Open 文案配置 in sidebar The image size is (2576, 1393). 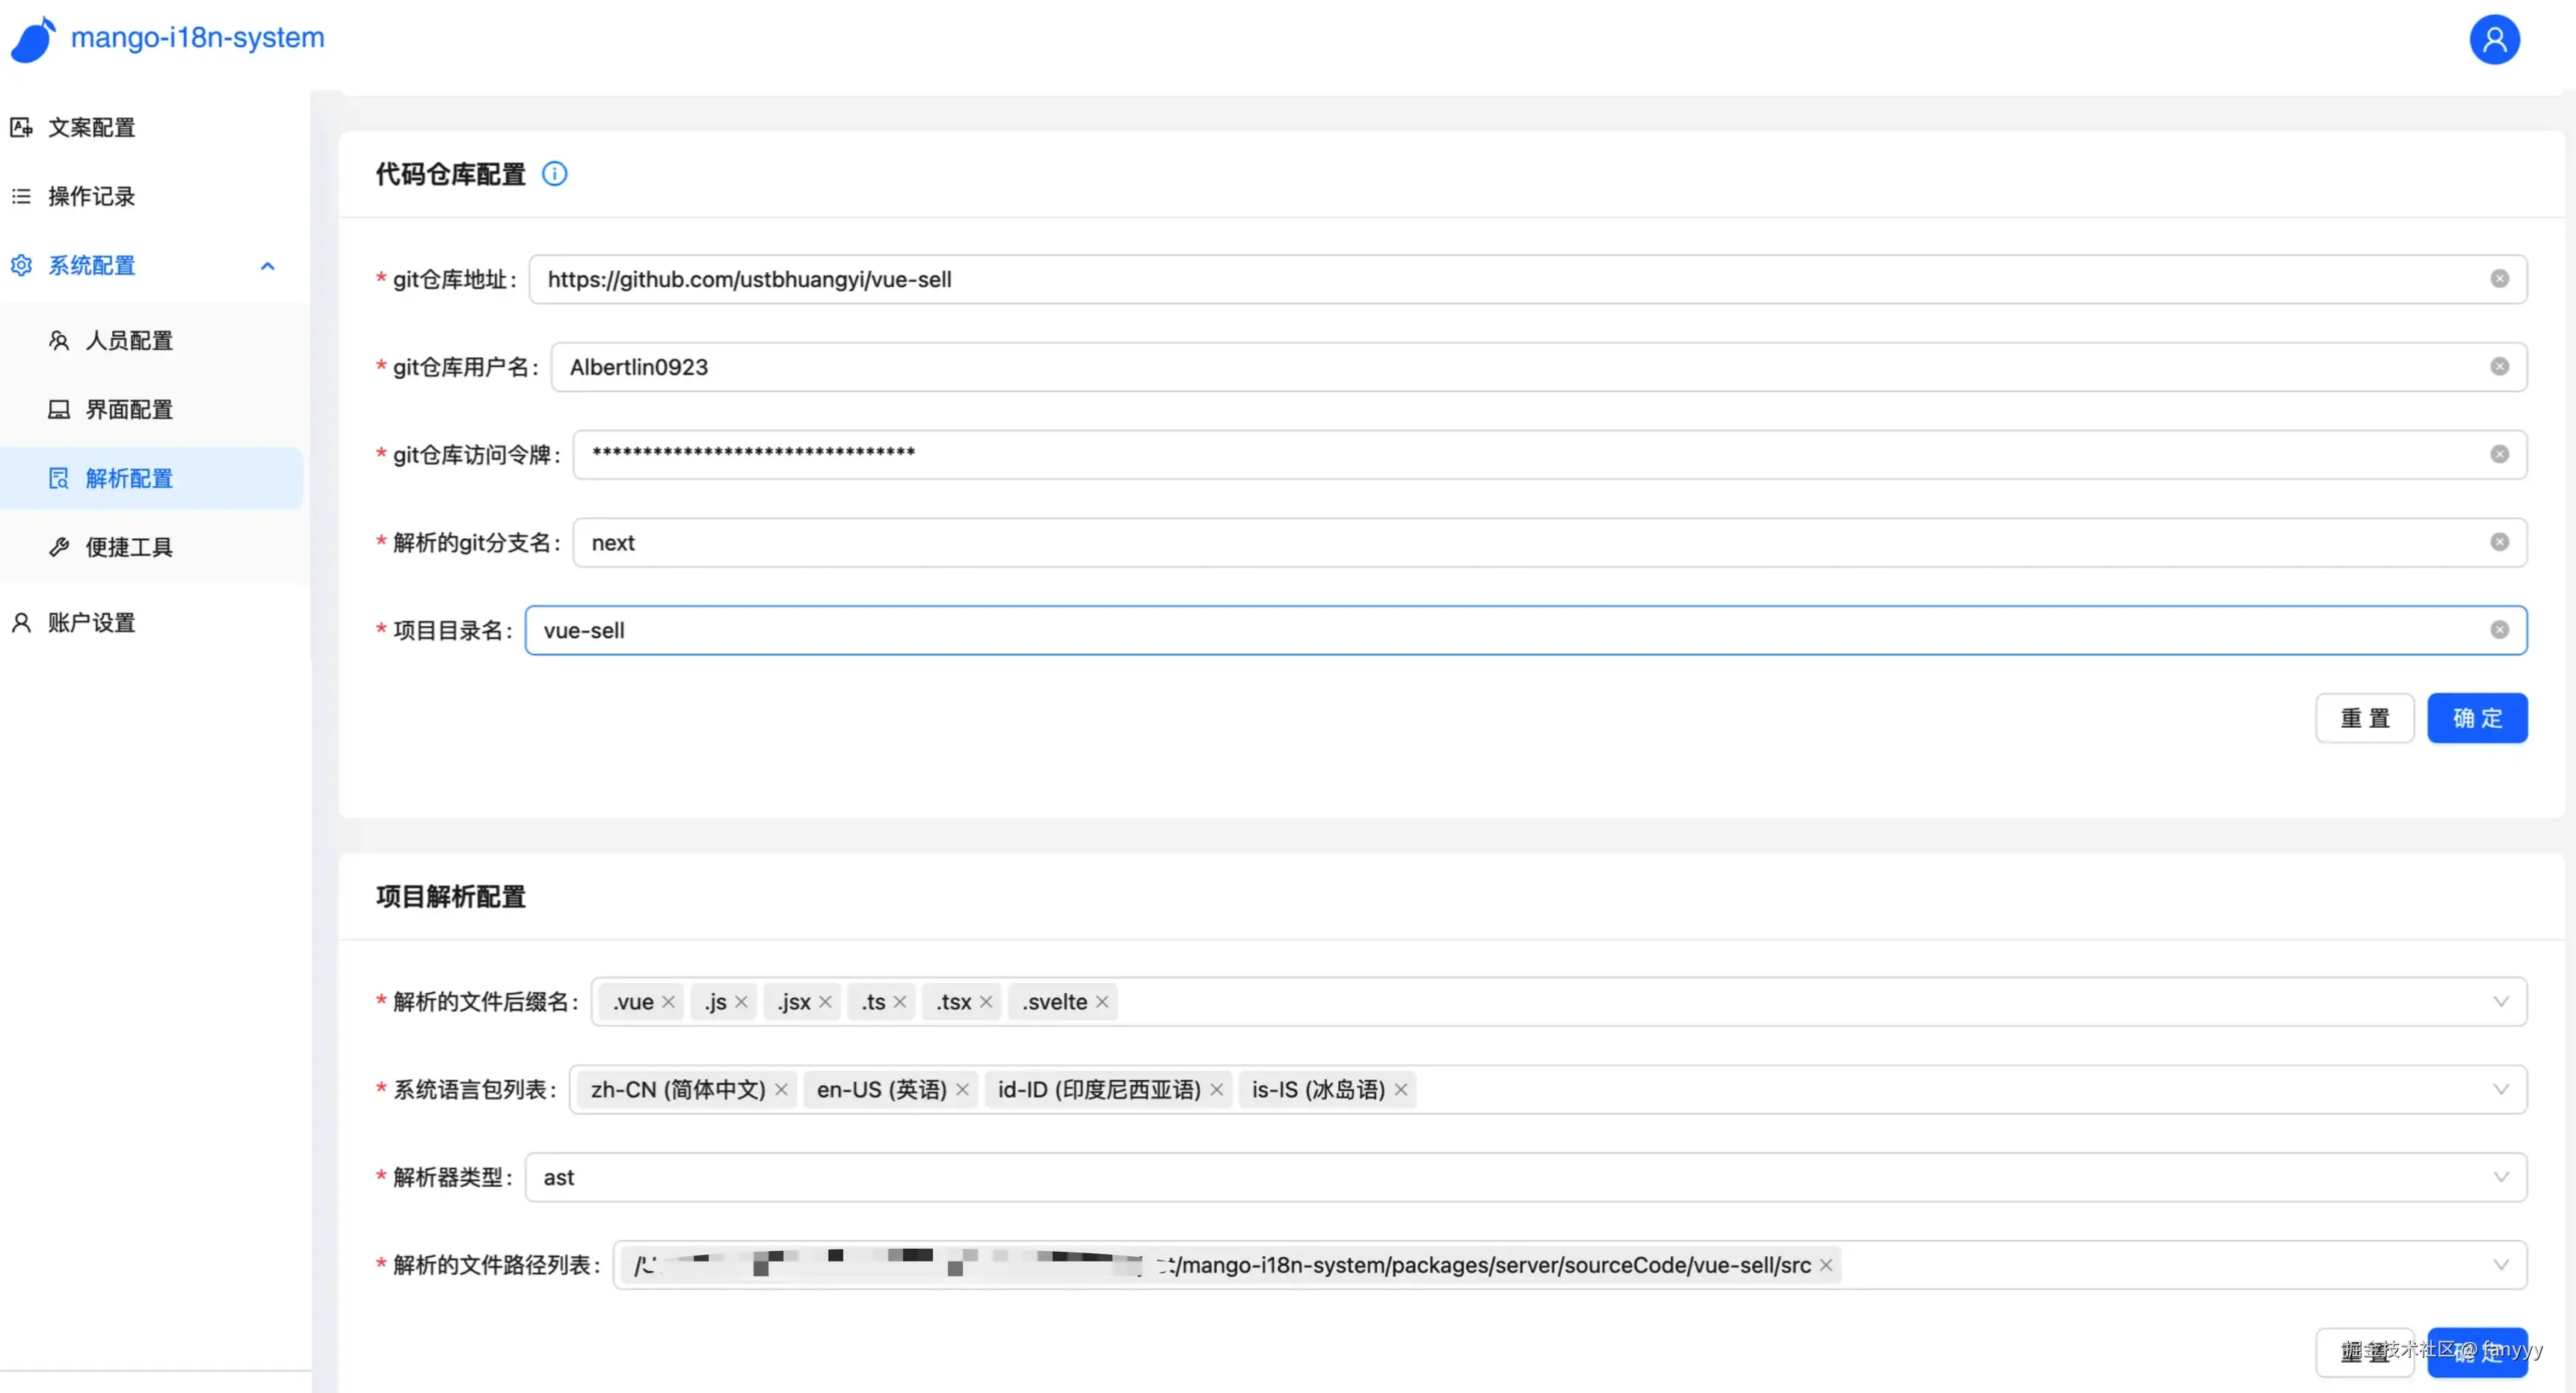pos(91,128)
